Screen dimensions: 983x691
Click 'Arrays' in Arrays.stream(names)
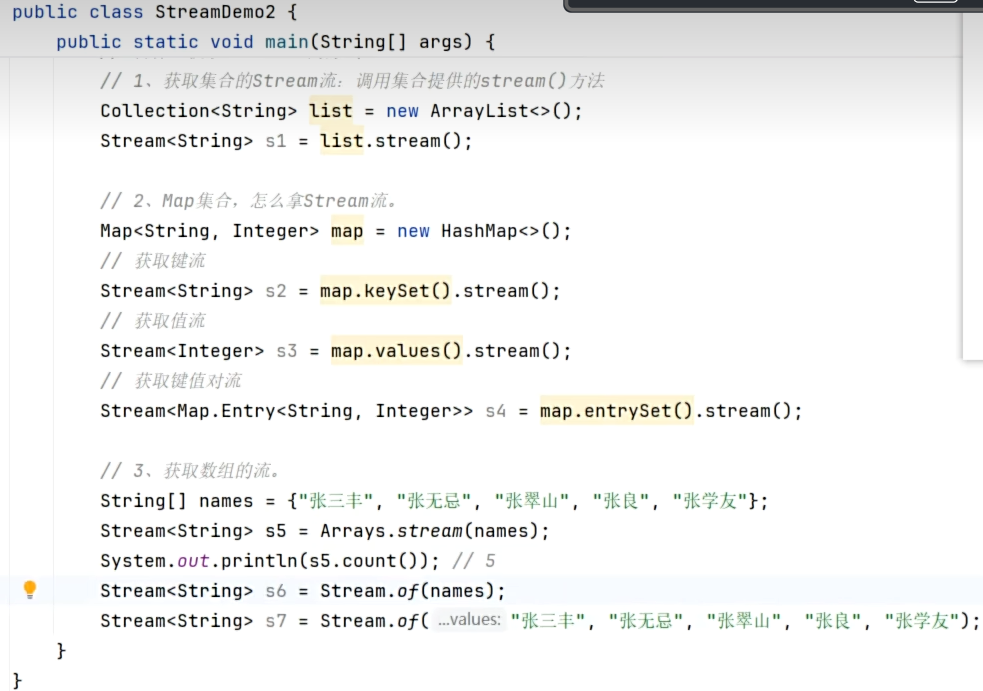coord(353,531)
